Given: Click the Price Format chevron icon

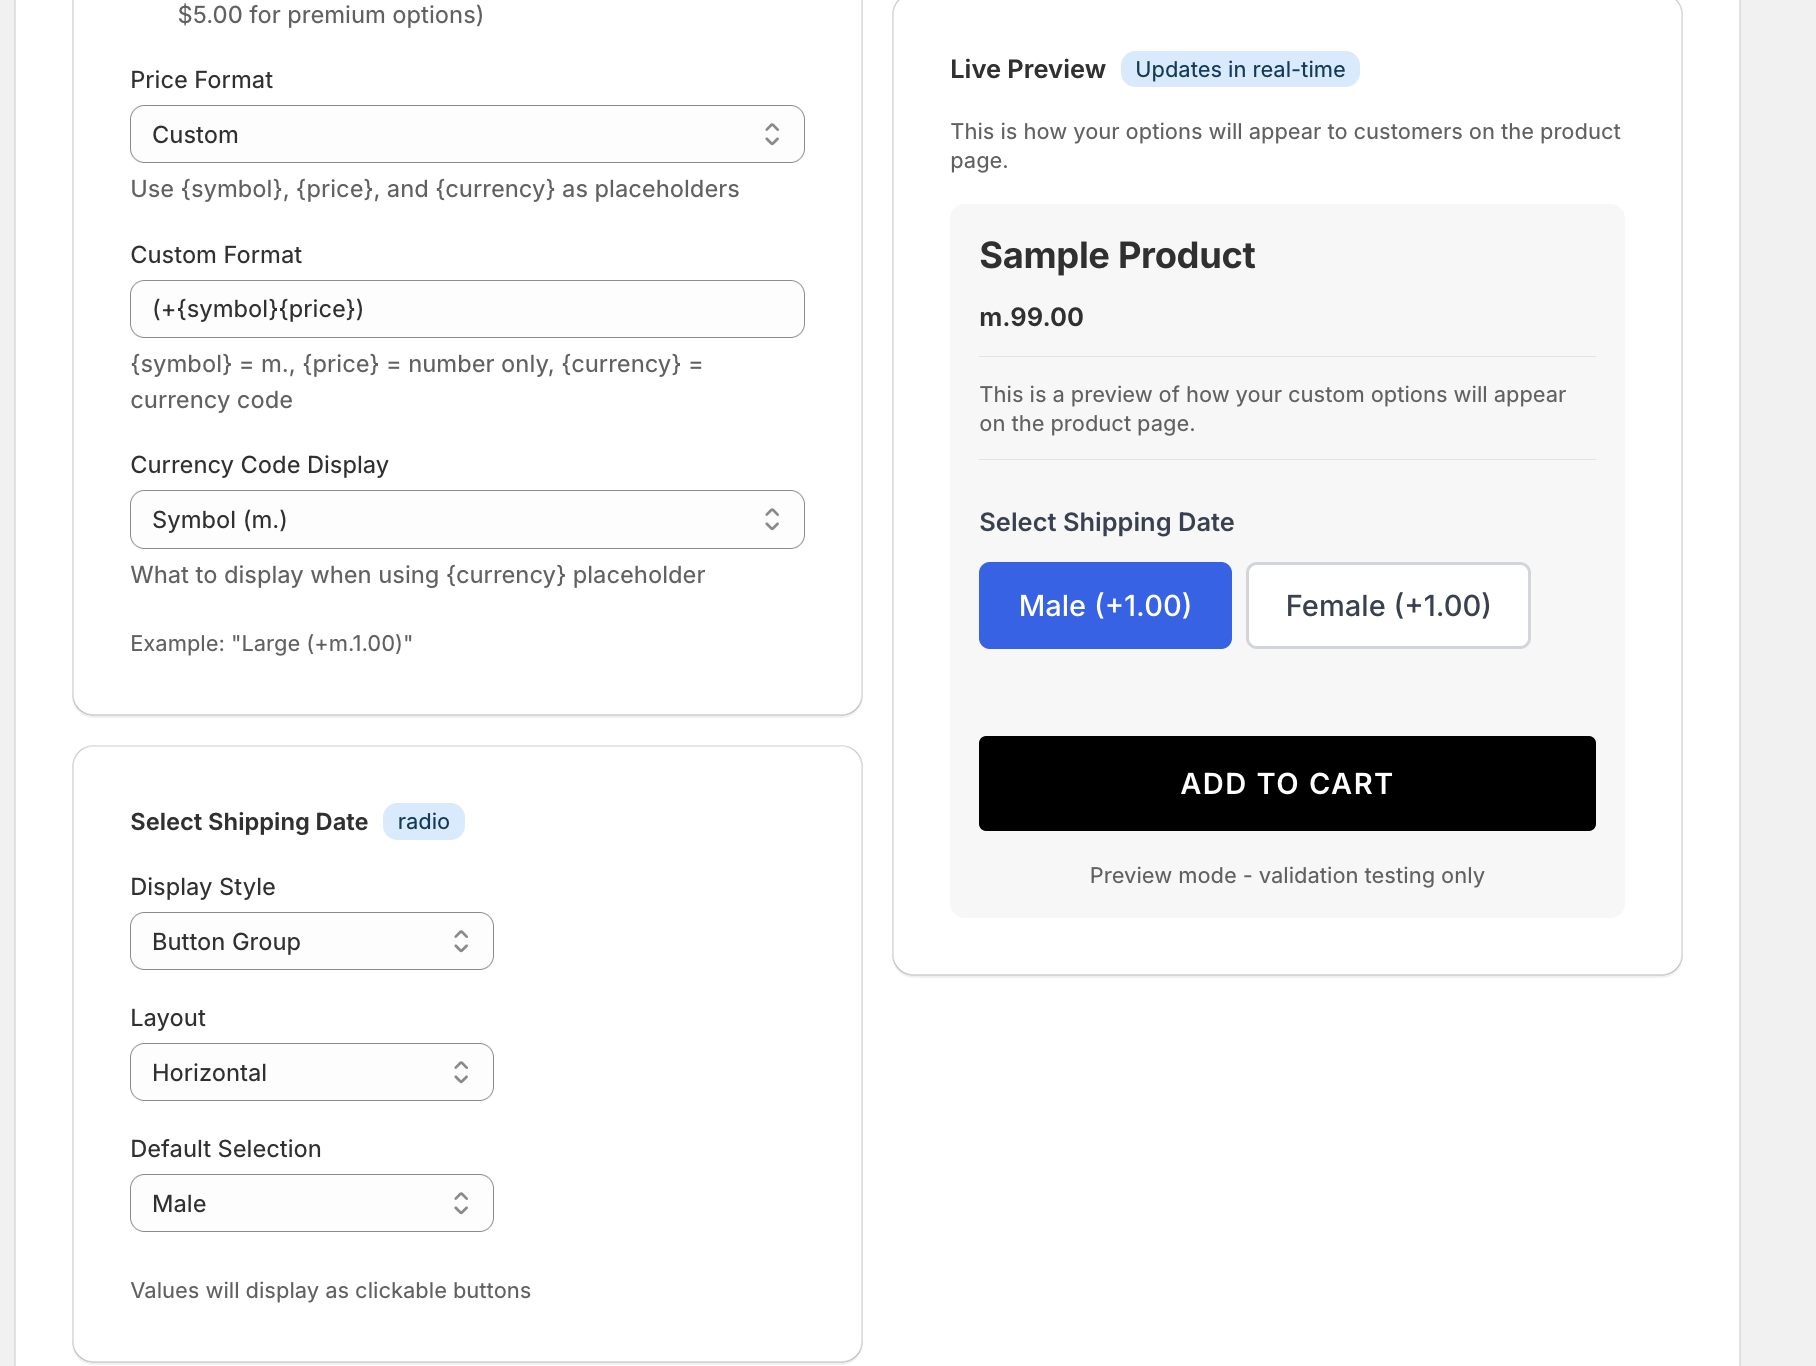Looking at the screenshot, I should point(771,134).
